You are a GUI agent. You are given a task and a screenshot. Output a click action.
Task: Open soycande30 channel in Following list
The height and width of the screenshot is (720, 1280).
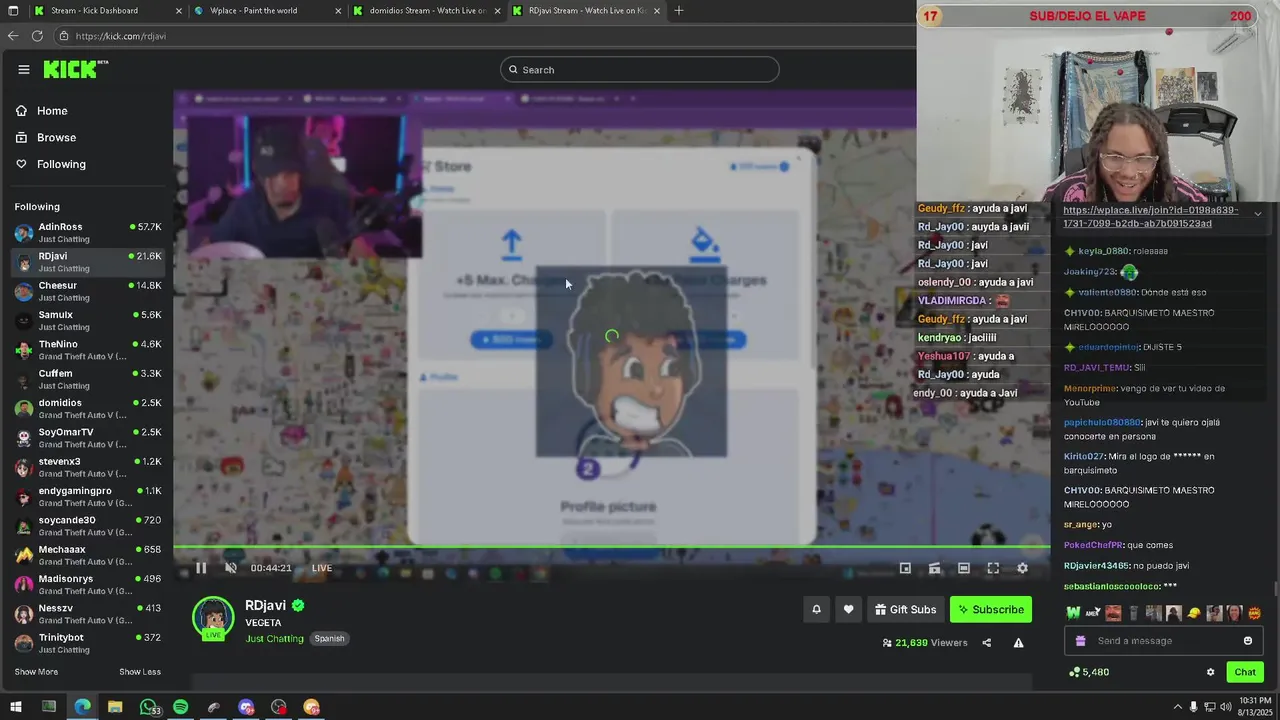[x=88, y=525]
